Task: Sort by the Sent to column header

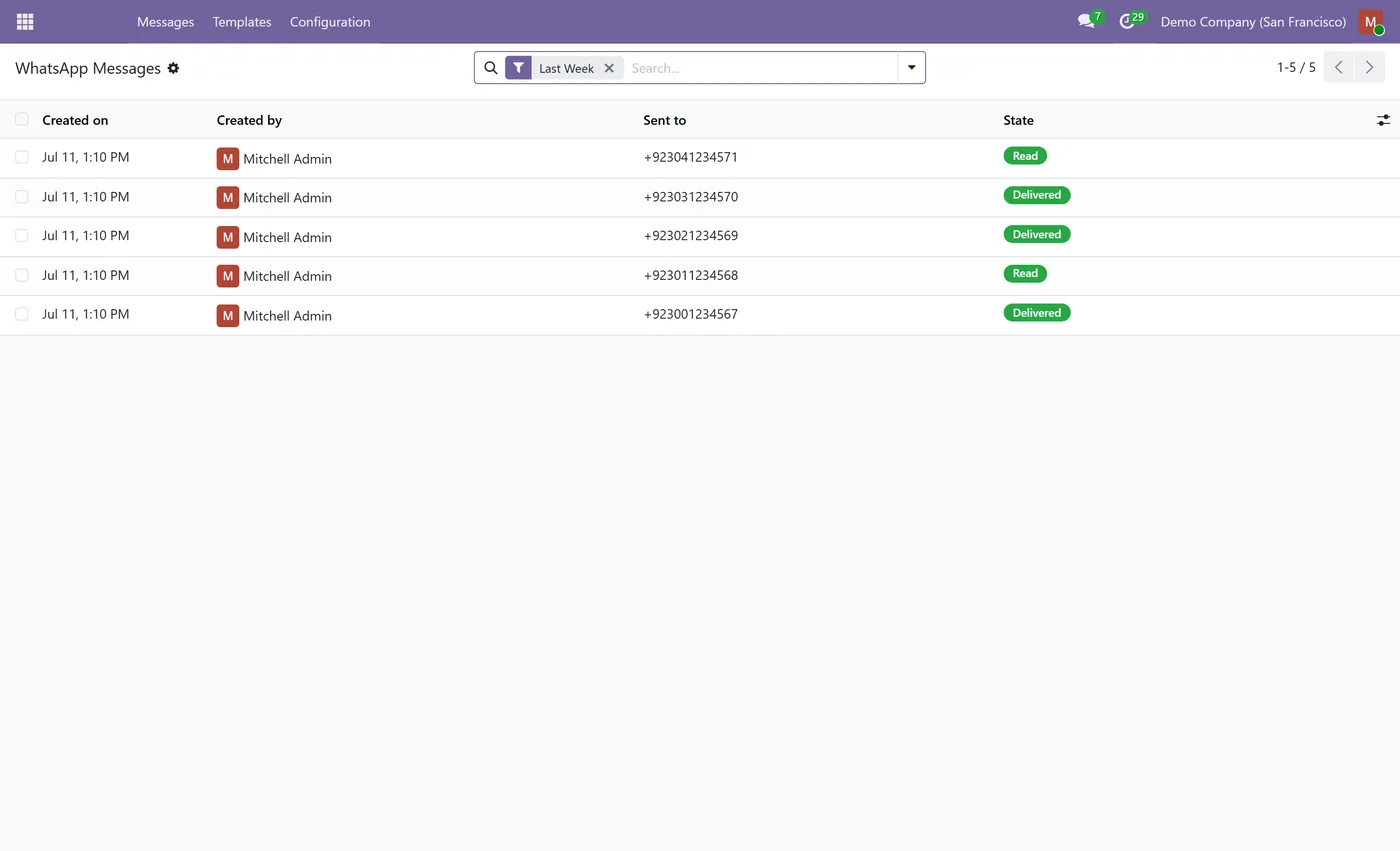Action: tap(665, 120)
